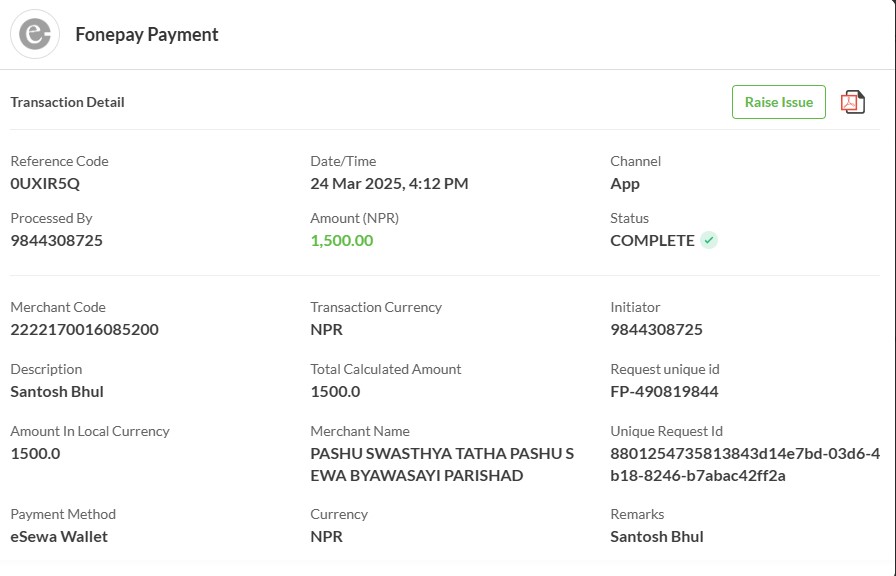Select Initiator number 9844308725
896x576 pixels.
657,330
